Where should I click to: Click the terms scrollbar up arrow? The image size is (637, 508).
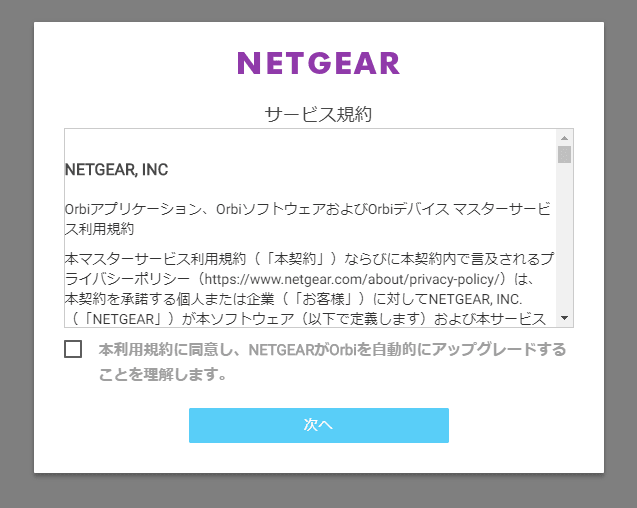[564, 137]
